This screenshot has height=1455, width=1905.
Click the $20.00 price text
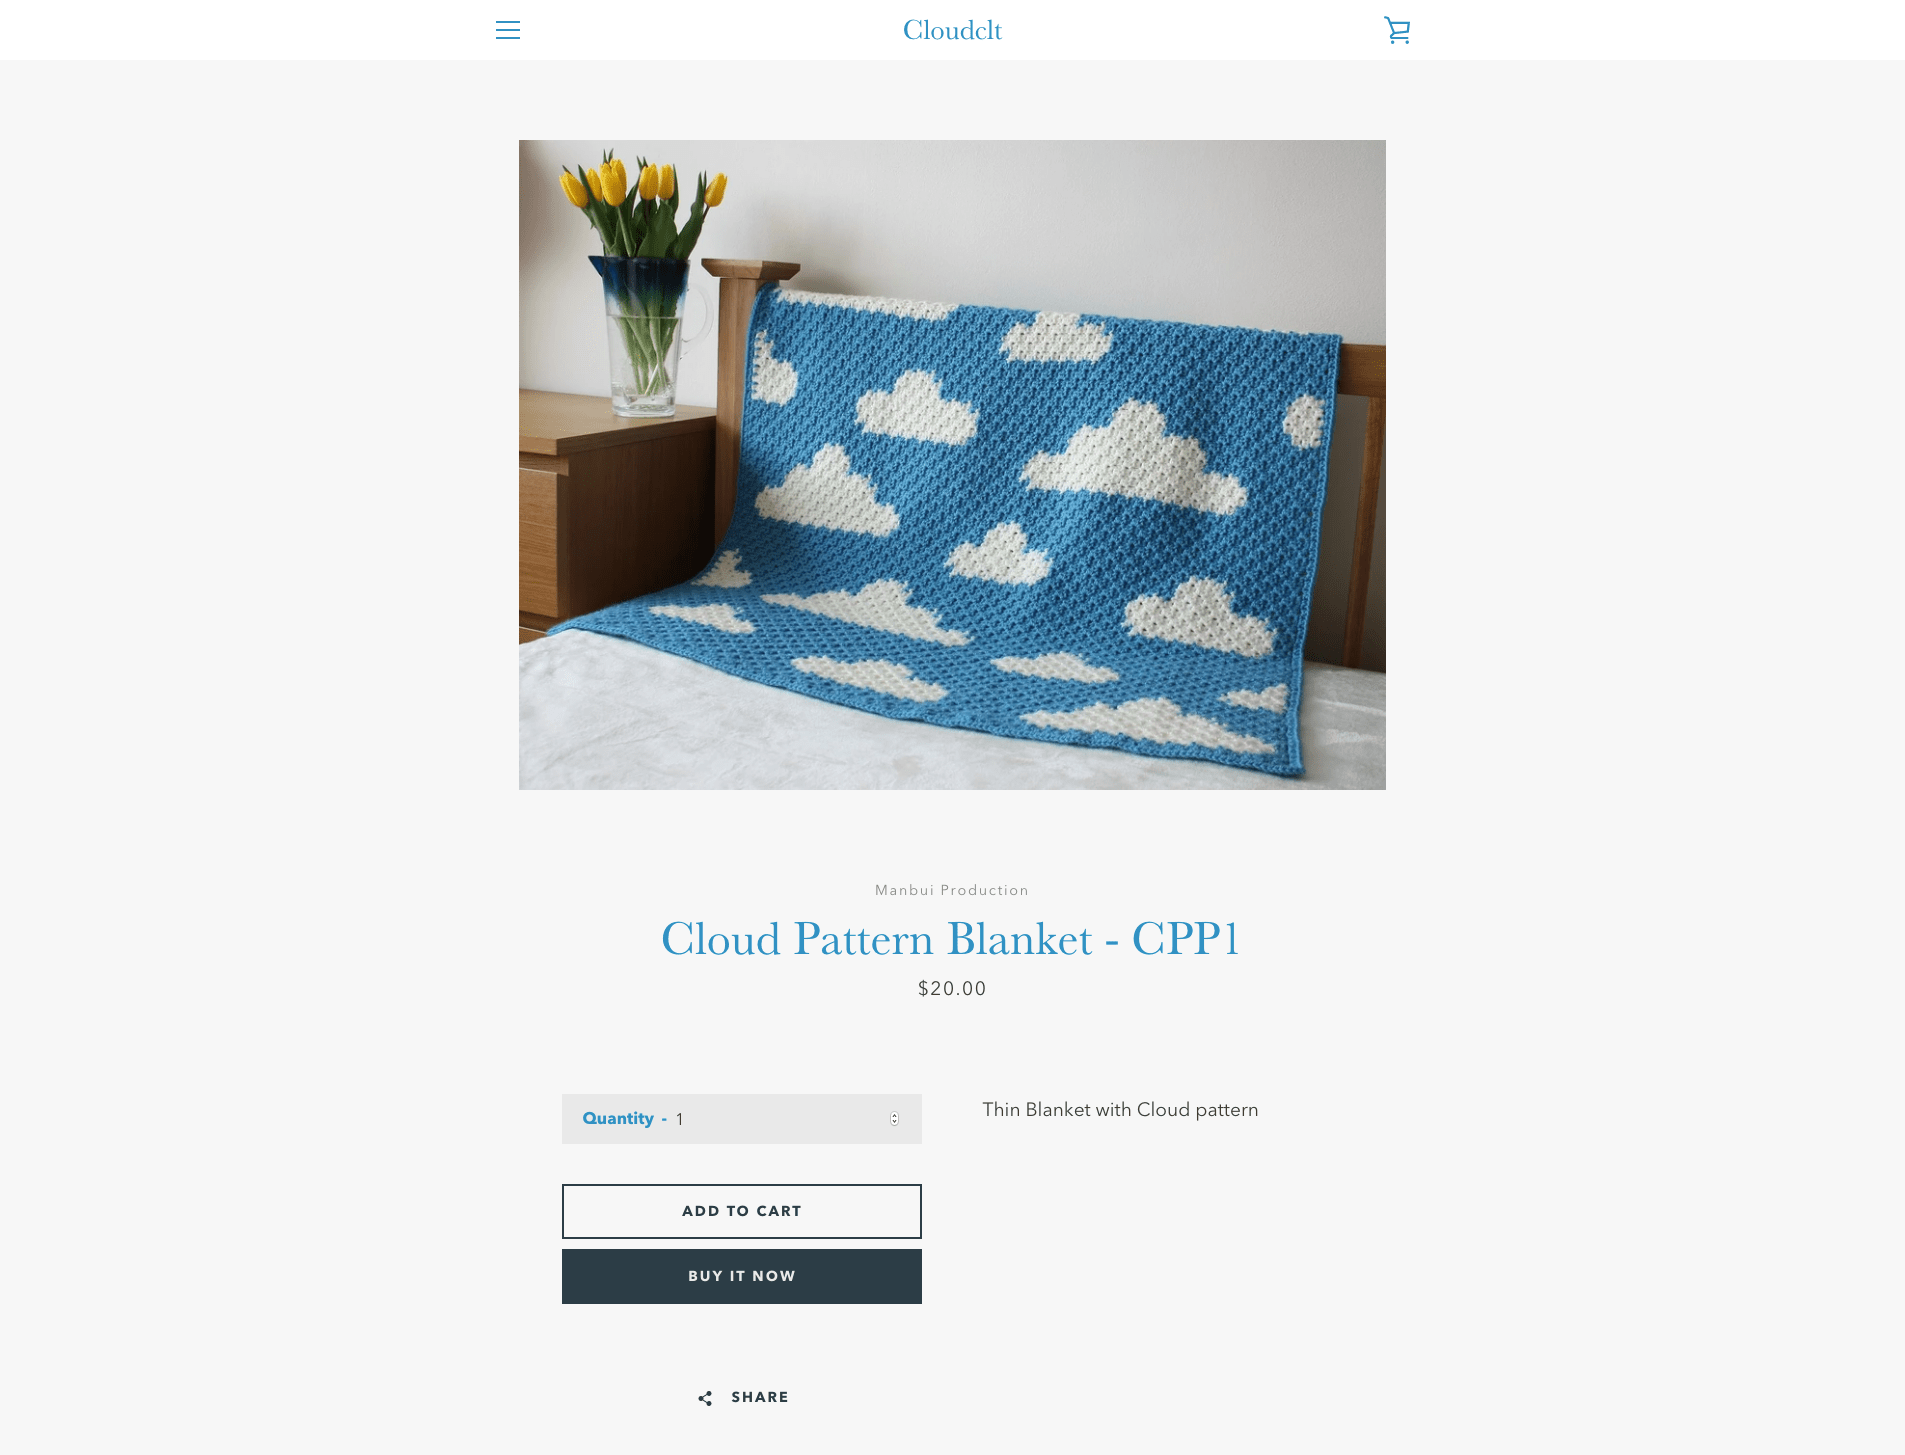pyautogui.click(x=952, y=988)
